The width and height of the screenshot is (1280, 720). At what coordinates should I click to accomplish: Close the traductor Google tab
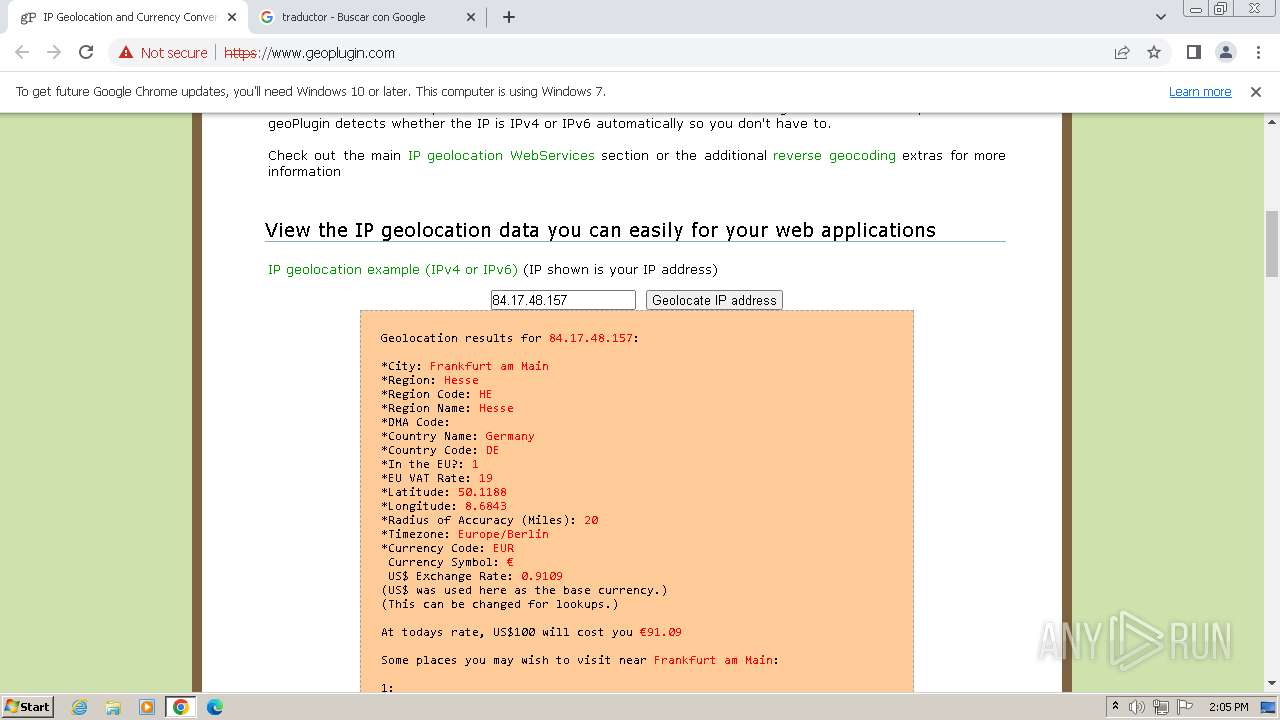(x=472, y=17)
